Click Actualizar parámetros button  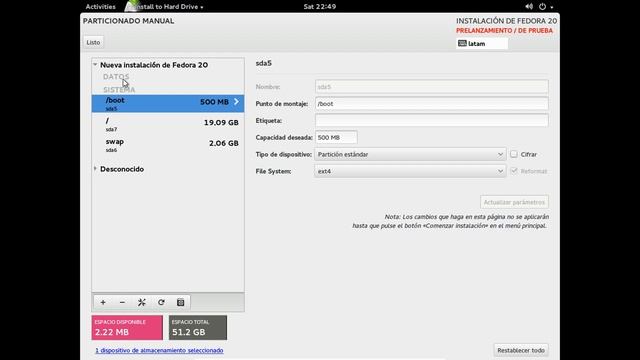[514, 202]
